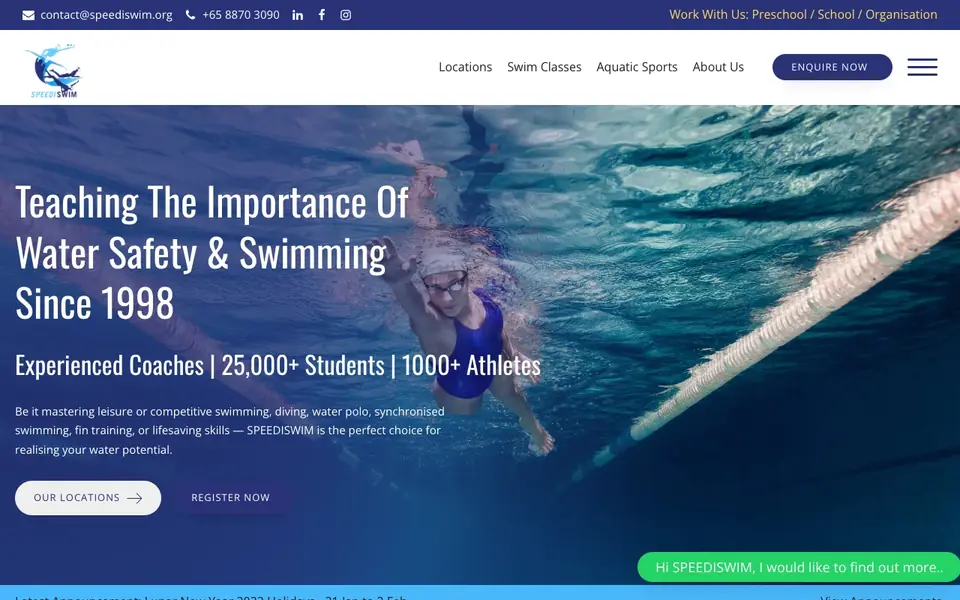
Task: Open the hamburger menu icon
Action: point(922,67)
